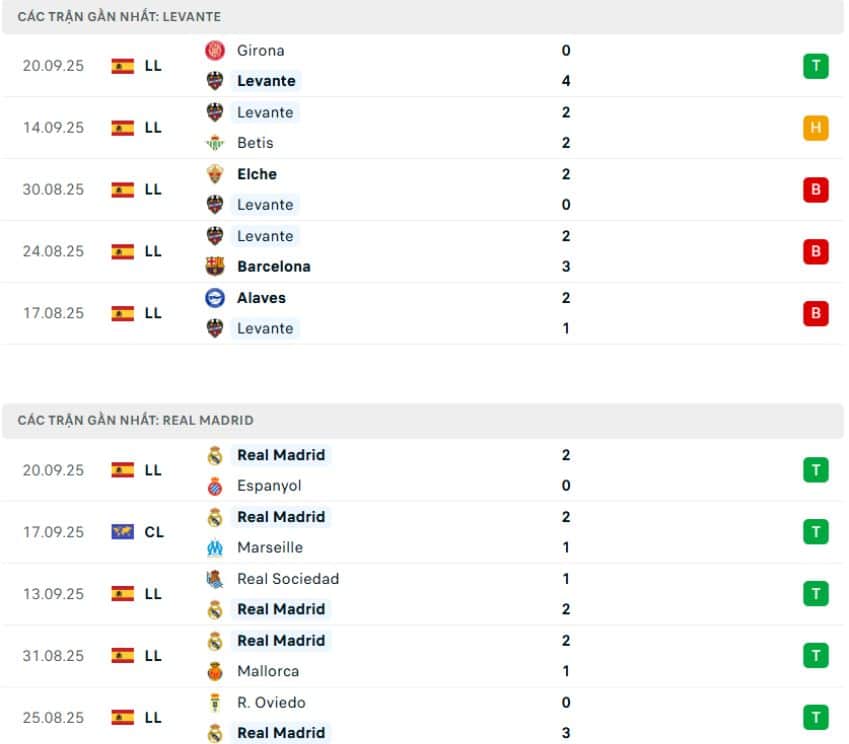Viewport: 849px width, 744px height.
Task: Select the Real Madrid recent matches header
Action: coord(135,421)
